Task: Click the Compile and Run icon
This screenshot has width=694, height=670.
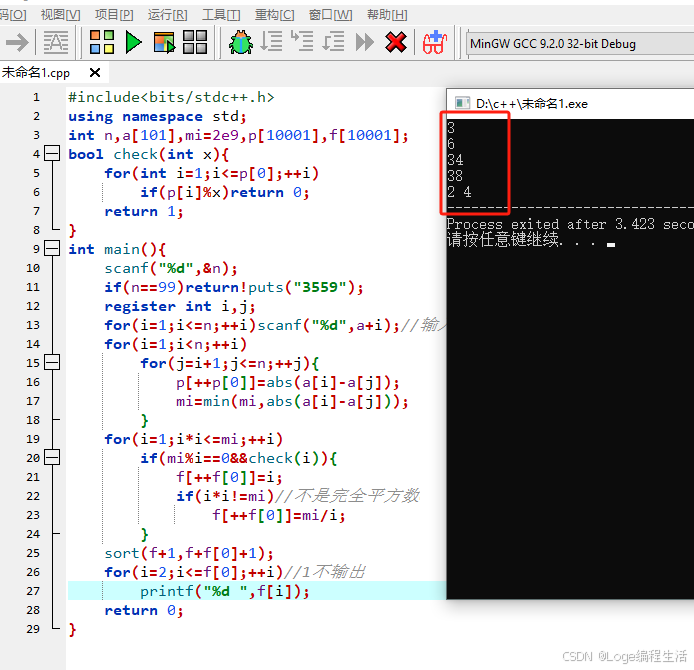Action: point(164,42)
